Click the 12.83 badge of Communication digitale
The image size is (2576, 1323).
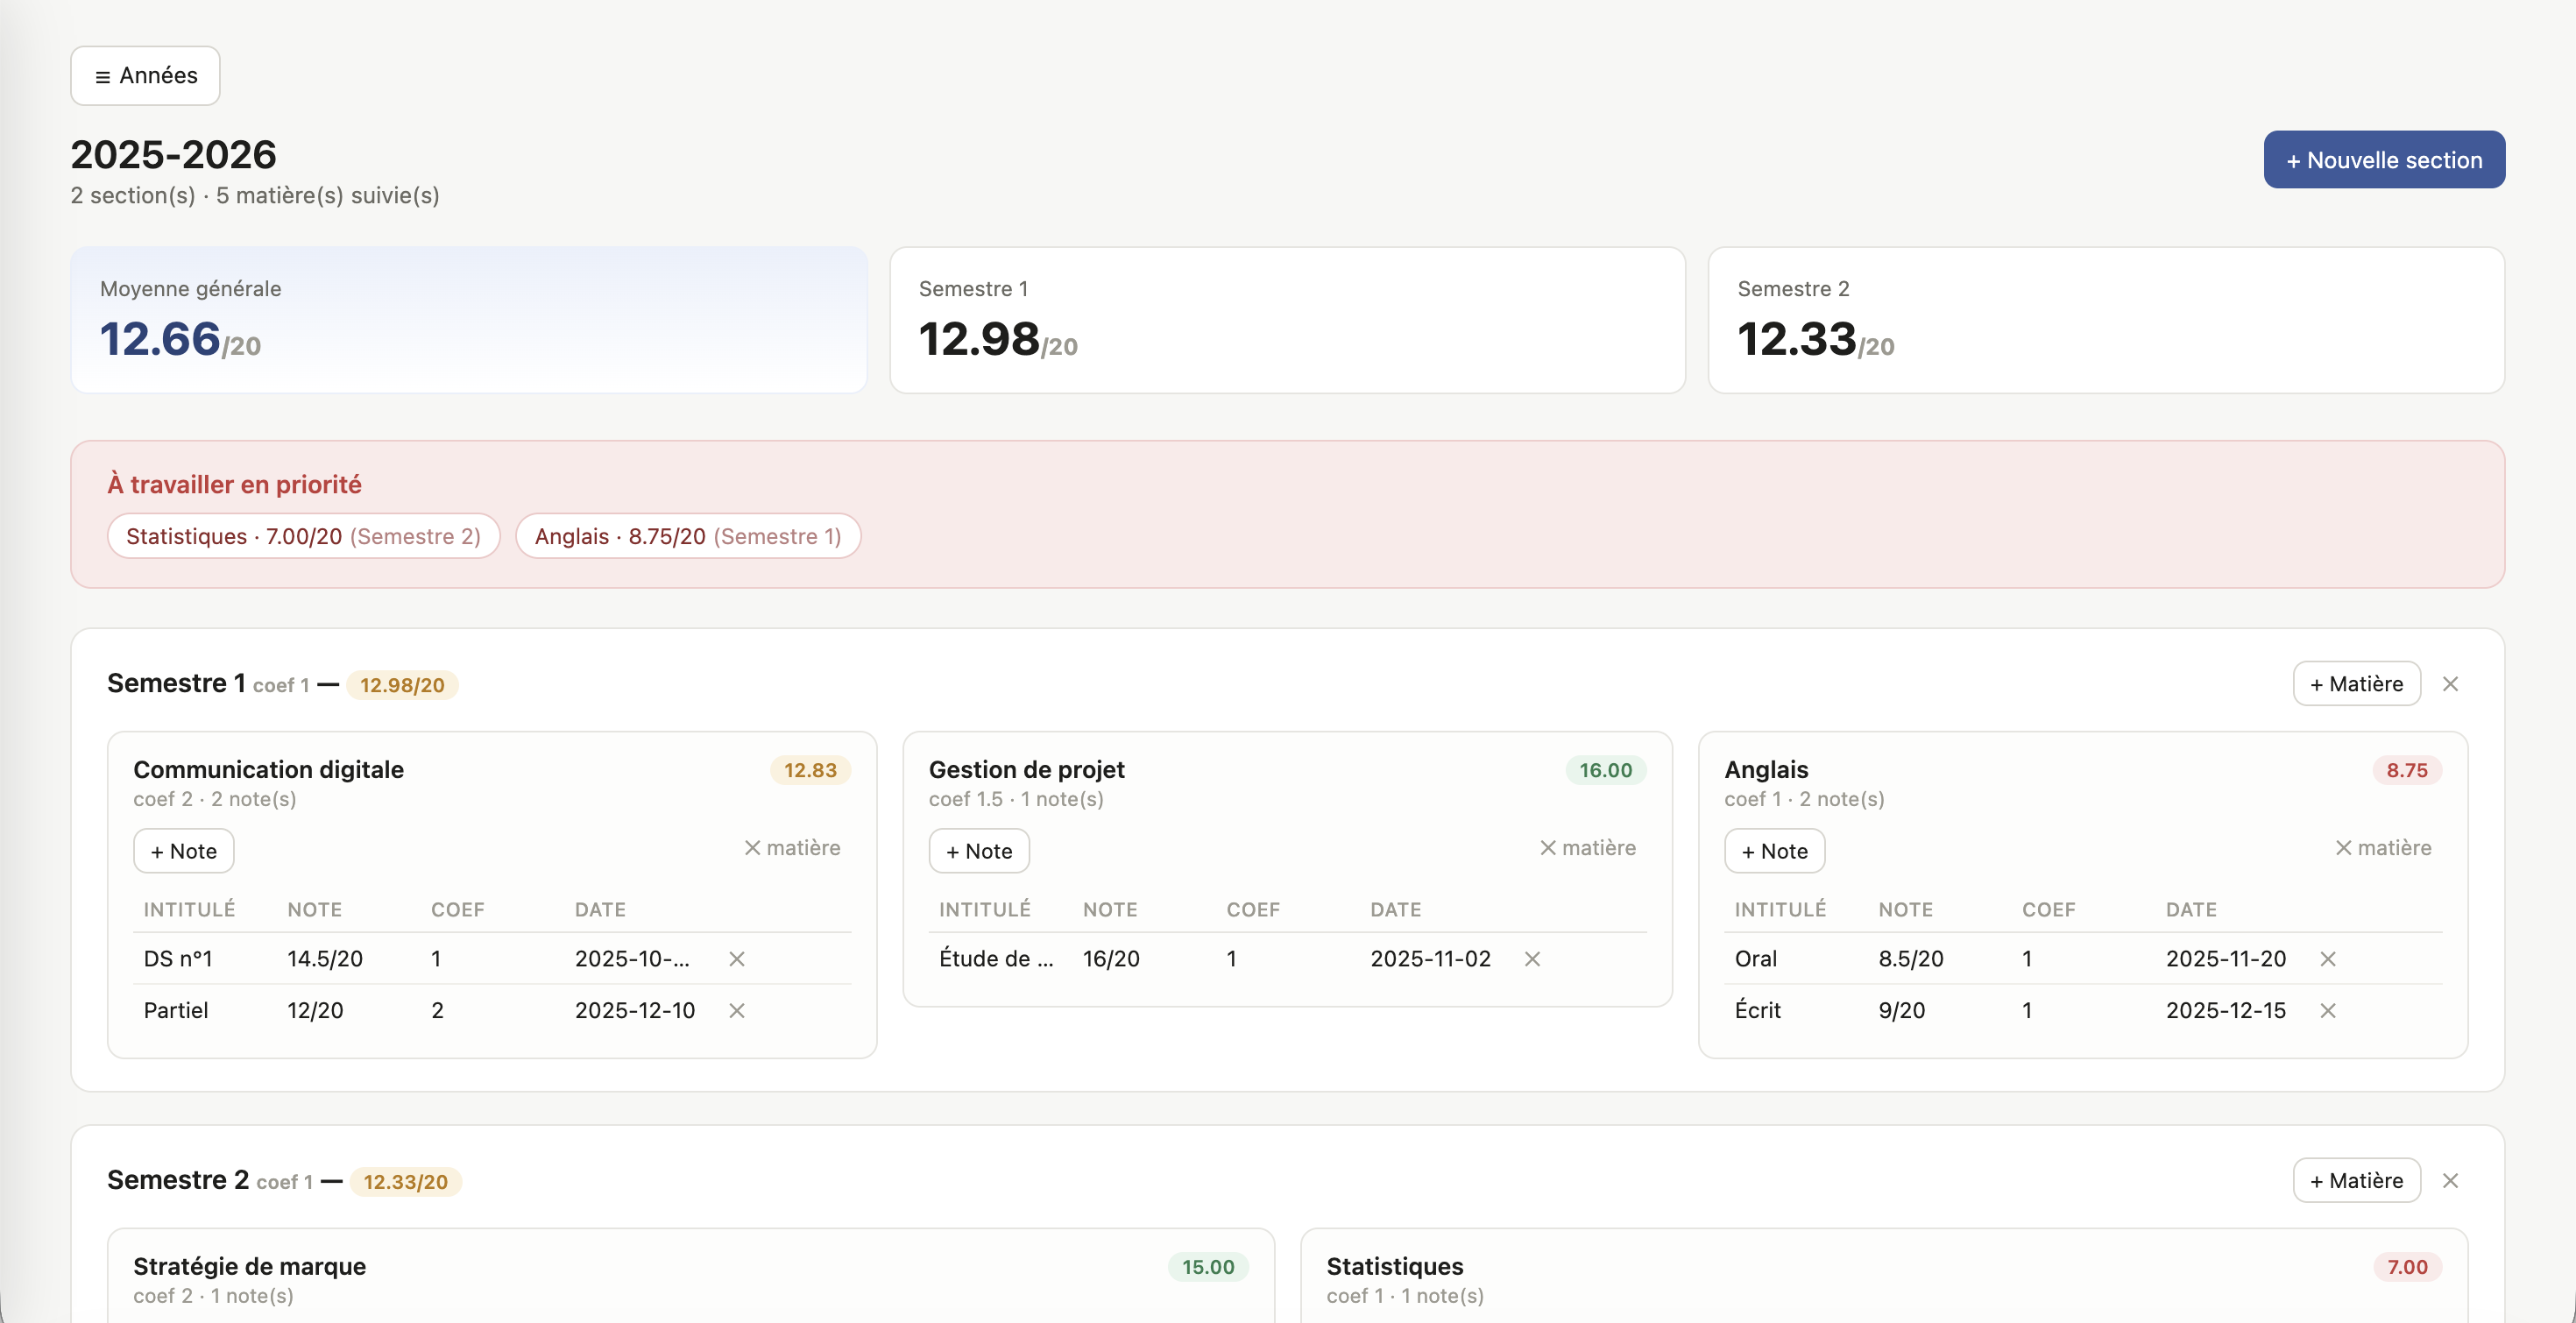point(810,770)
